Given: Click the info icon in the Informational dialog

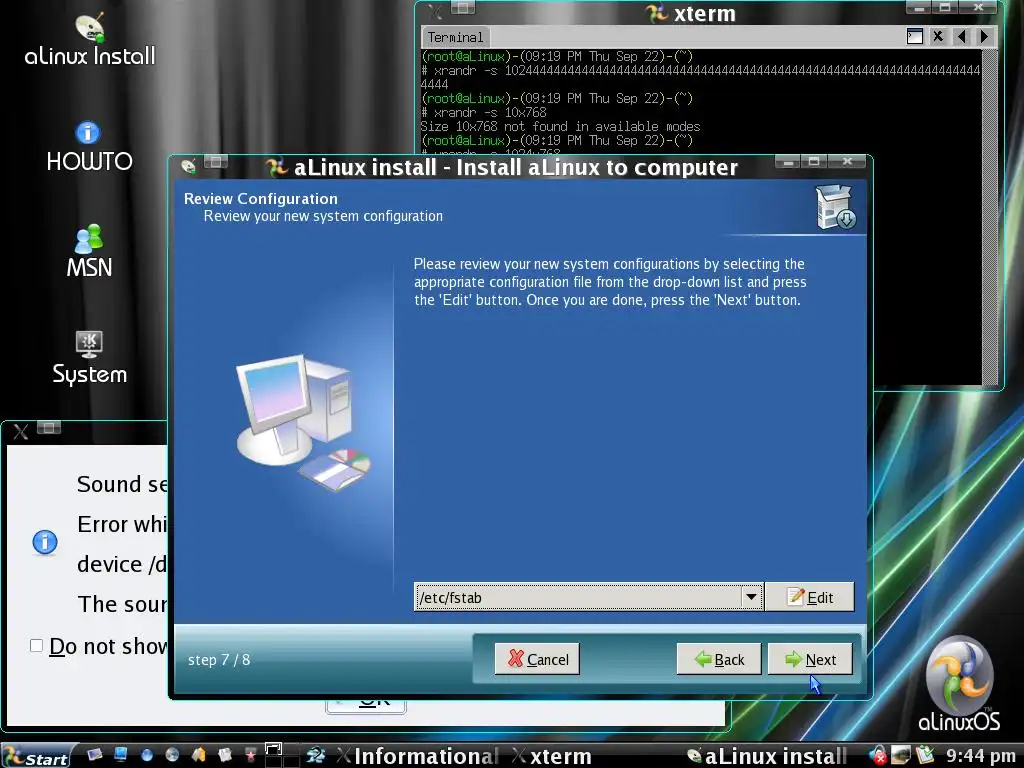Looking at the screenshot, I should (x=45, y=542).
